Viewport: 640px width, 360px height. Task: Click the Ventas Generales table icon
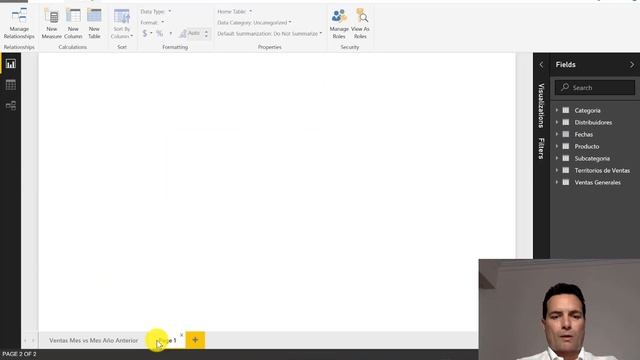(x=566, y=182)
